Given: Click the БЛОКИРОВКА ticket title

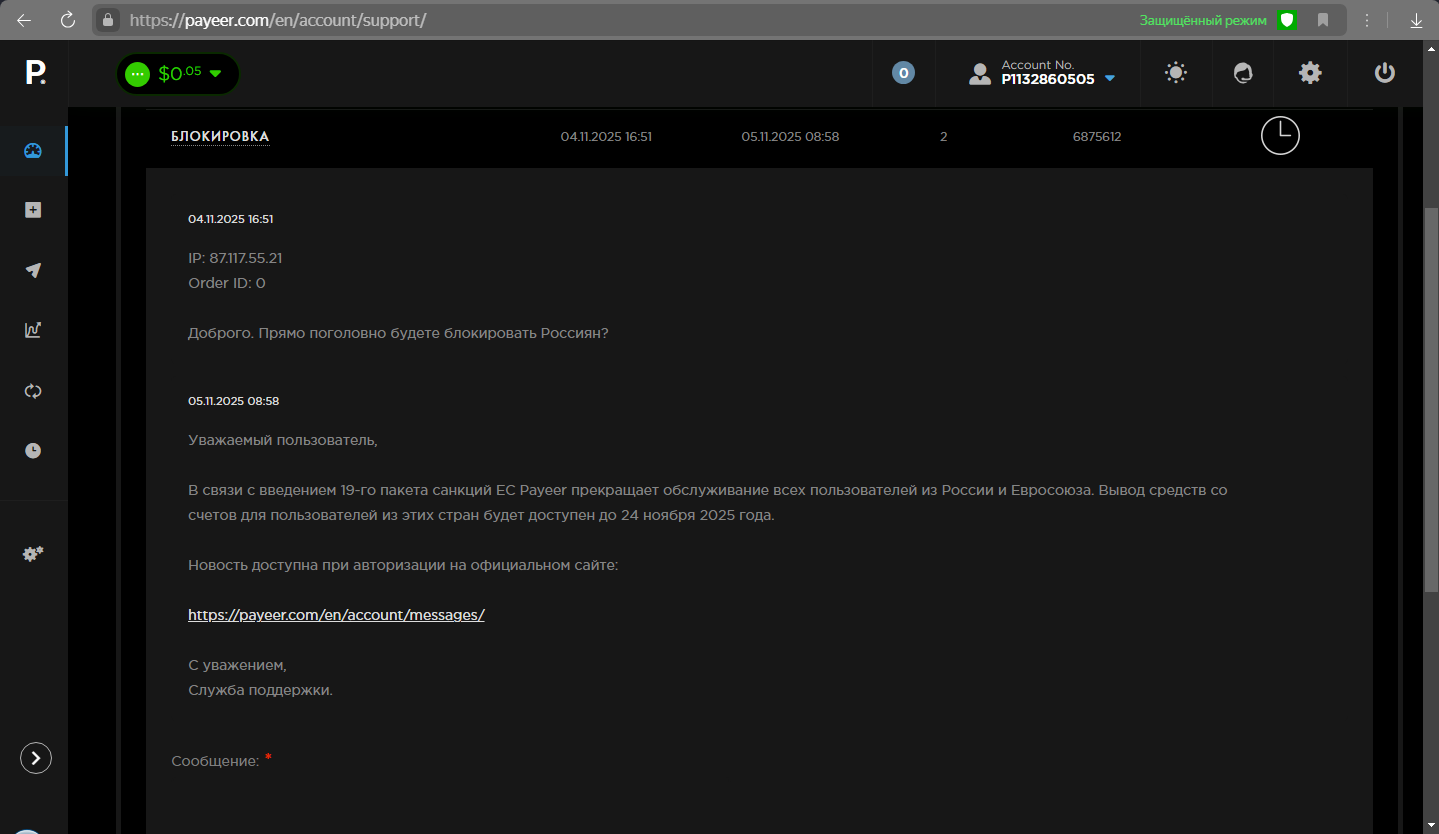Looking at the screenshot, I should point(220,137).
